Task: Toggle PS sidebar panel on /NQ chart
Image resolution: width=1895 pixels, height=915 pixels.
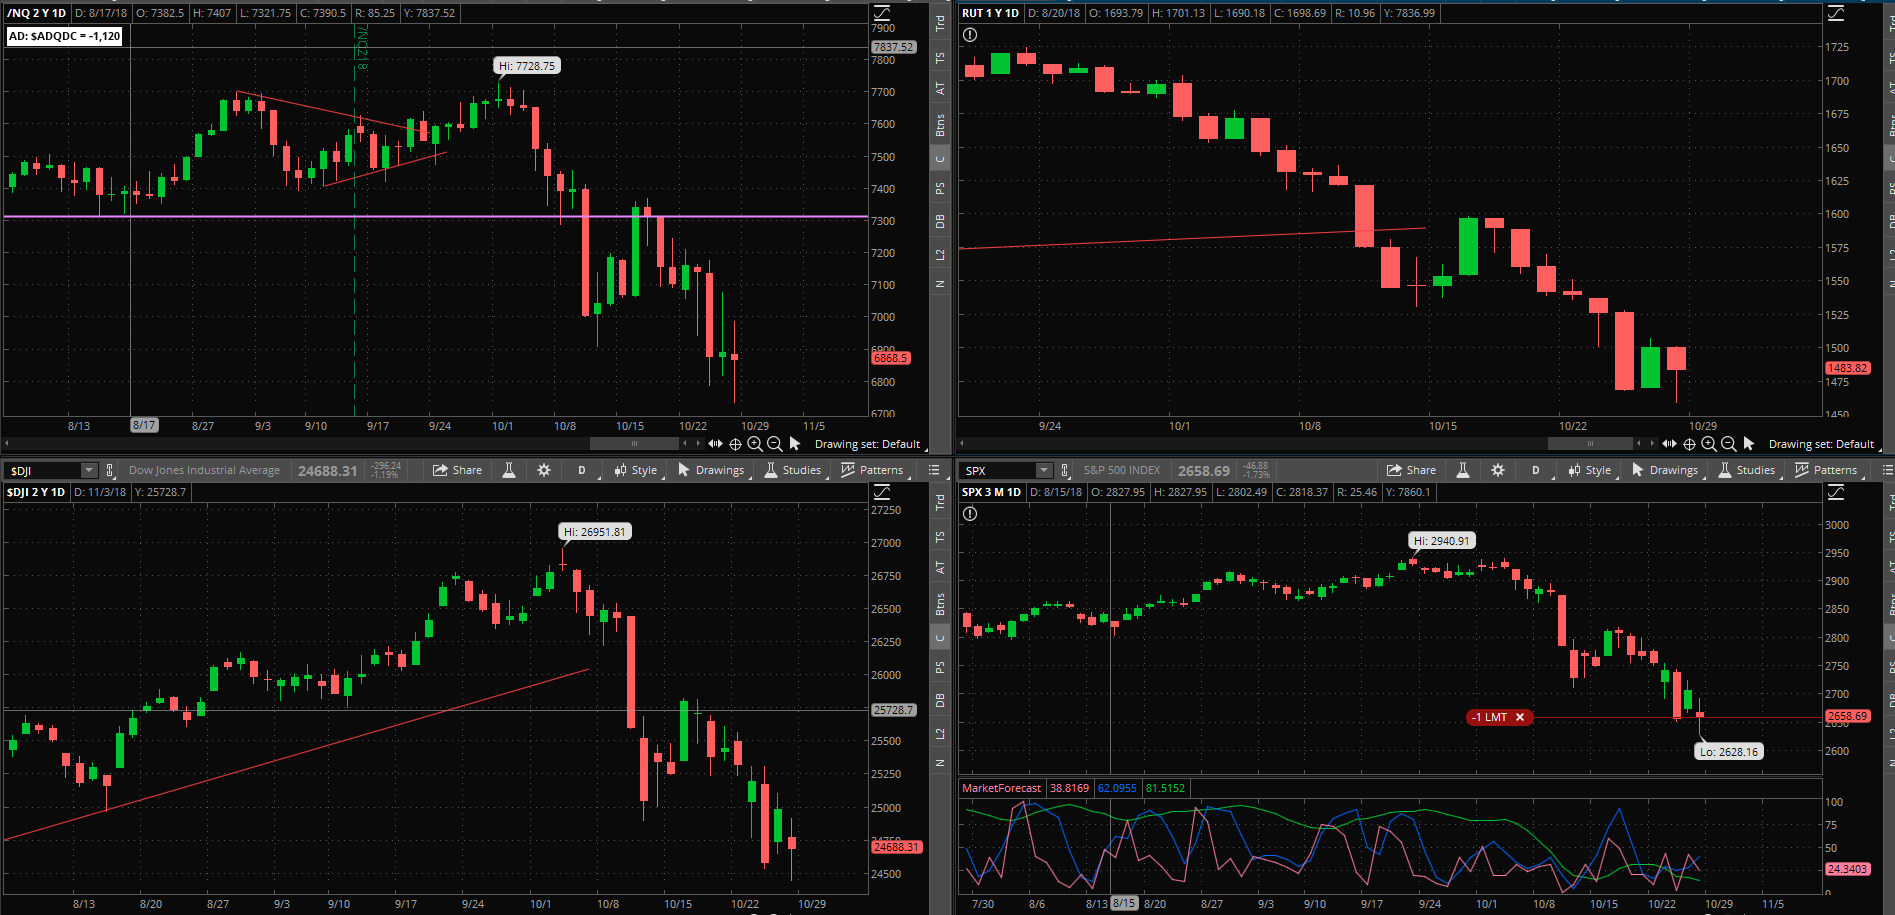Action: 940,189
